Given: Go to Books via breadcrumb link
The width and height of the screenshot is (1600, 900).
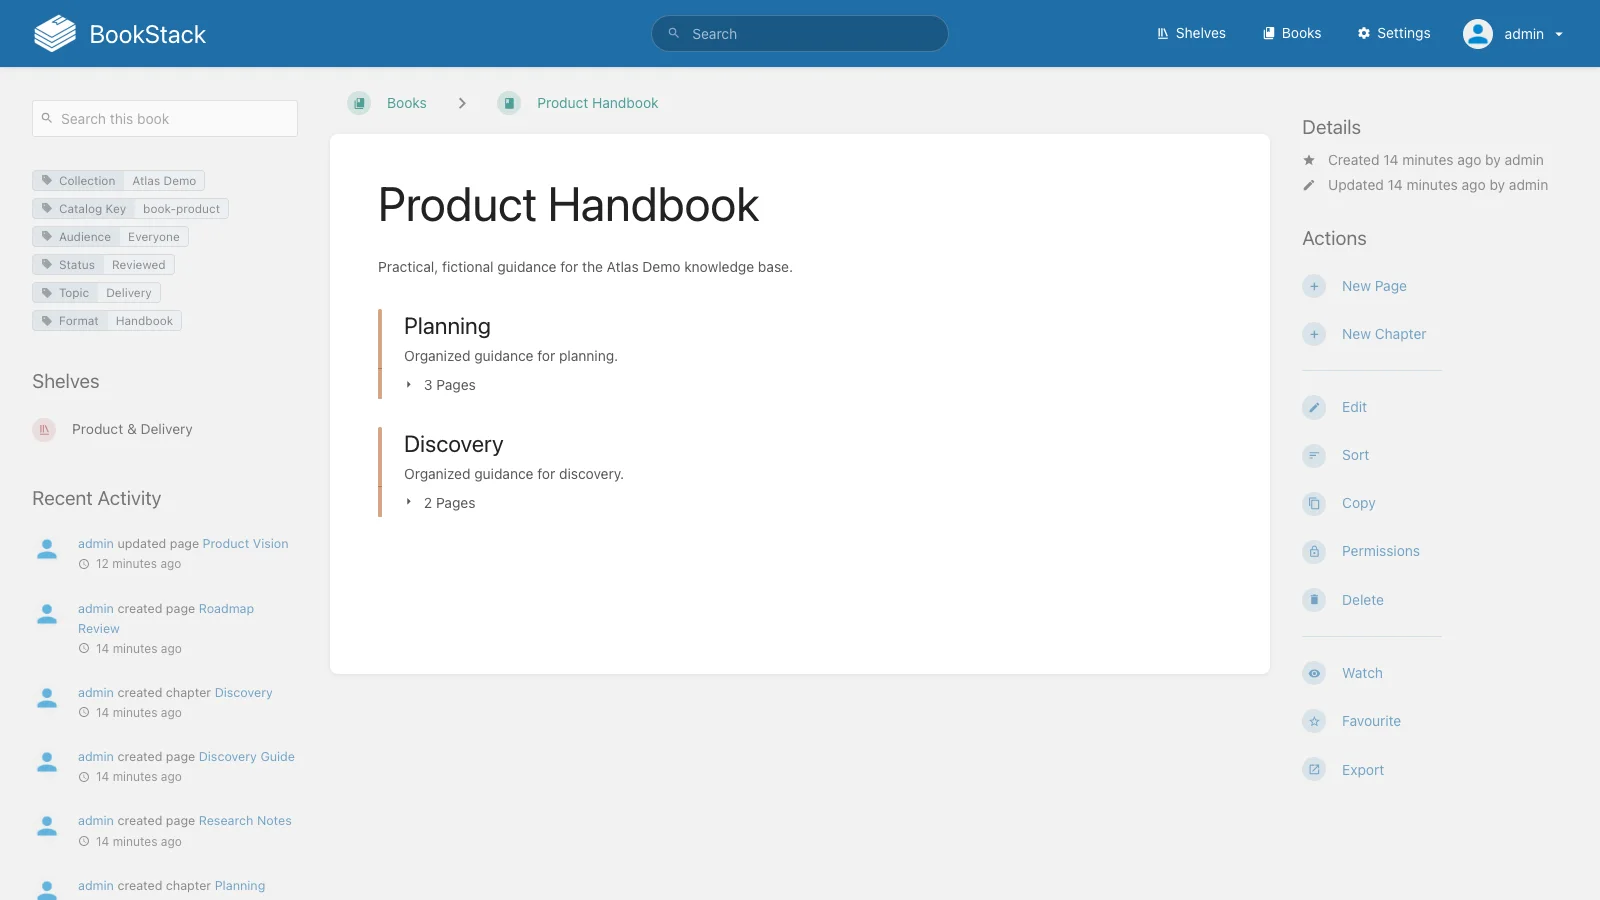Looking at the screenshot, I should (x=407, y=103).
